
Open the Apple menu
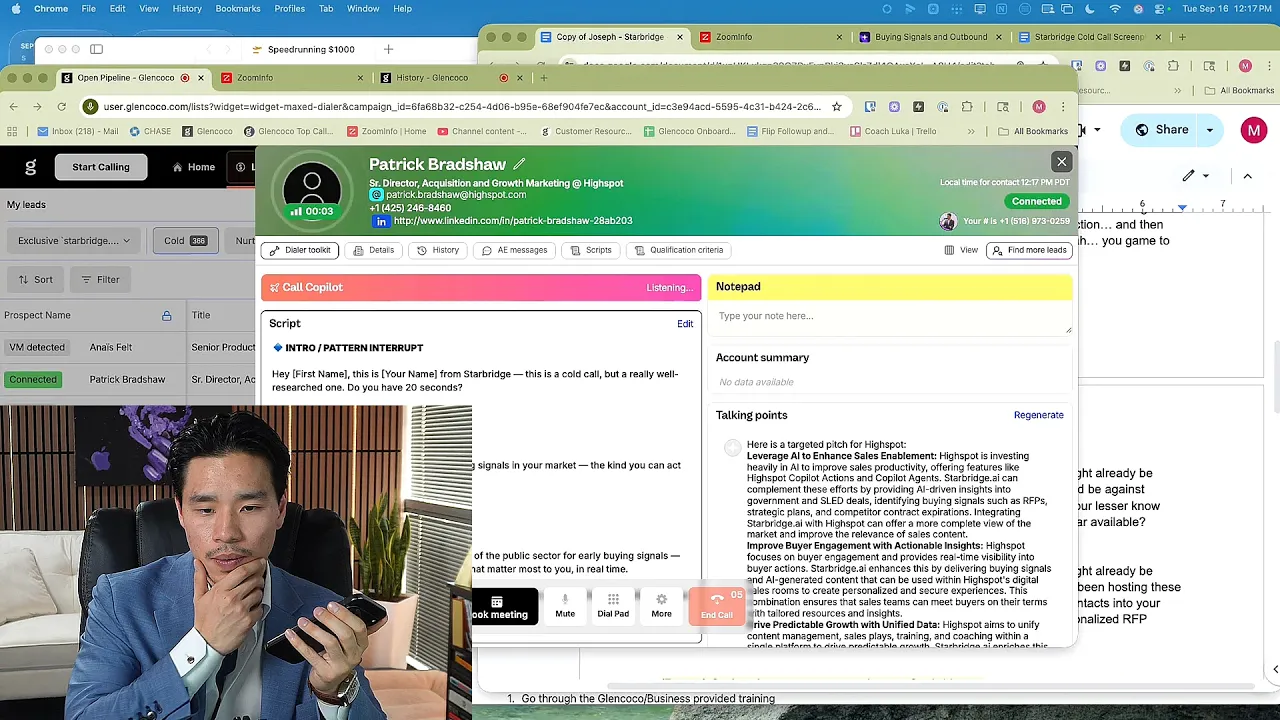pos(15,9)
